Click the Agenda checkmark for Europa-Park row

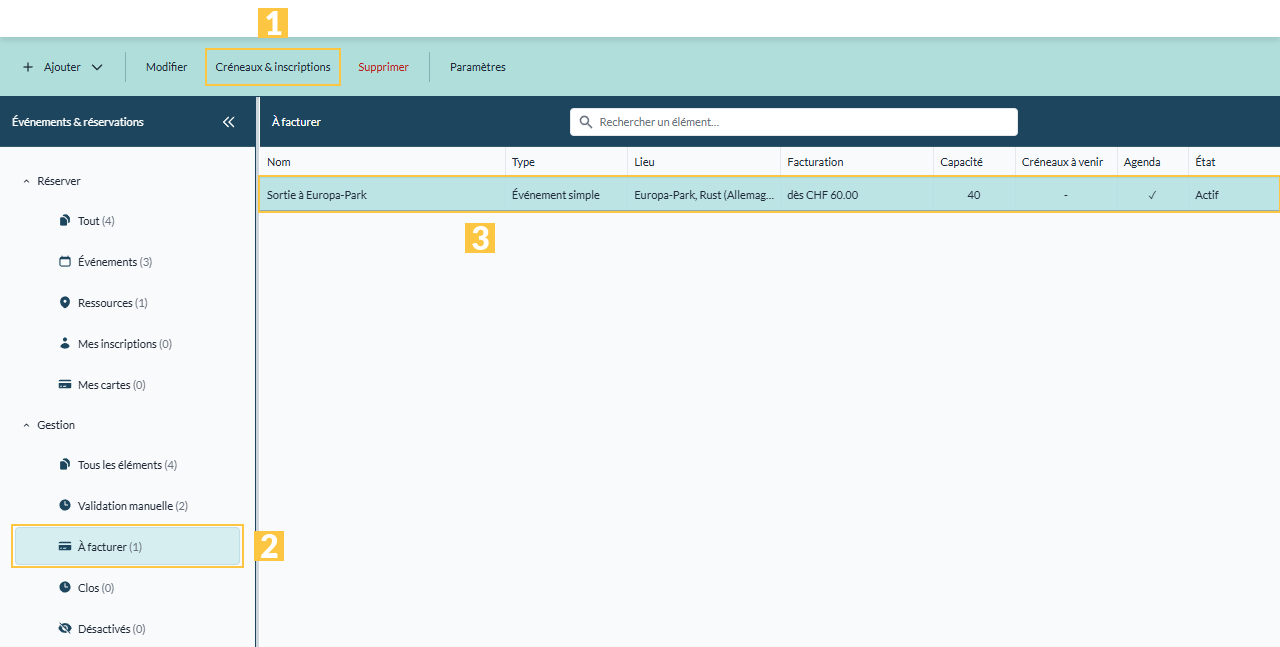[1152, 195]
